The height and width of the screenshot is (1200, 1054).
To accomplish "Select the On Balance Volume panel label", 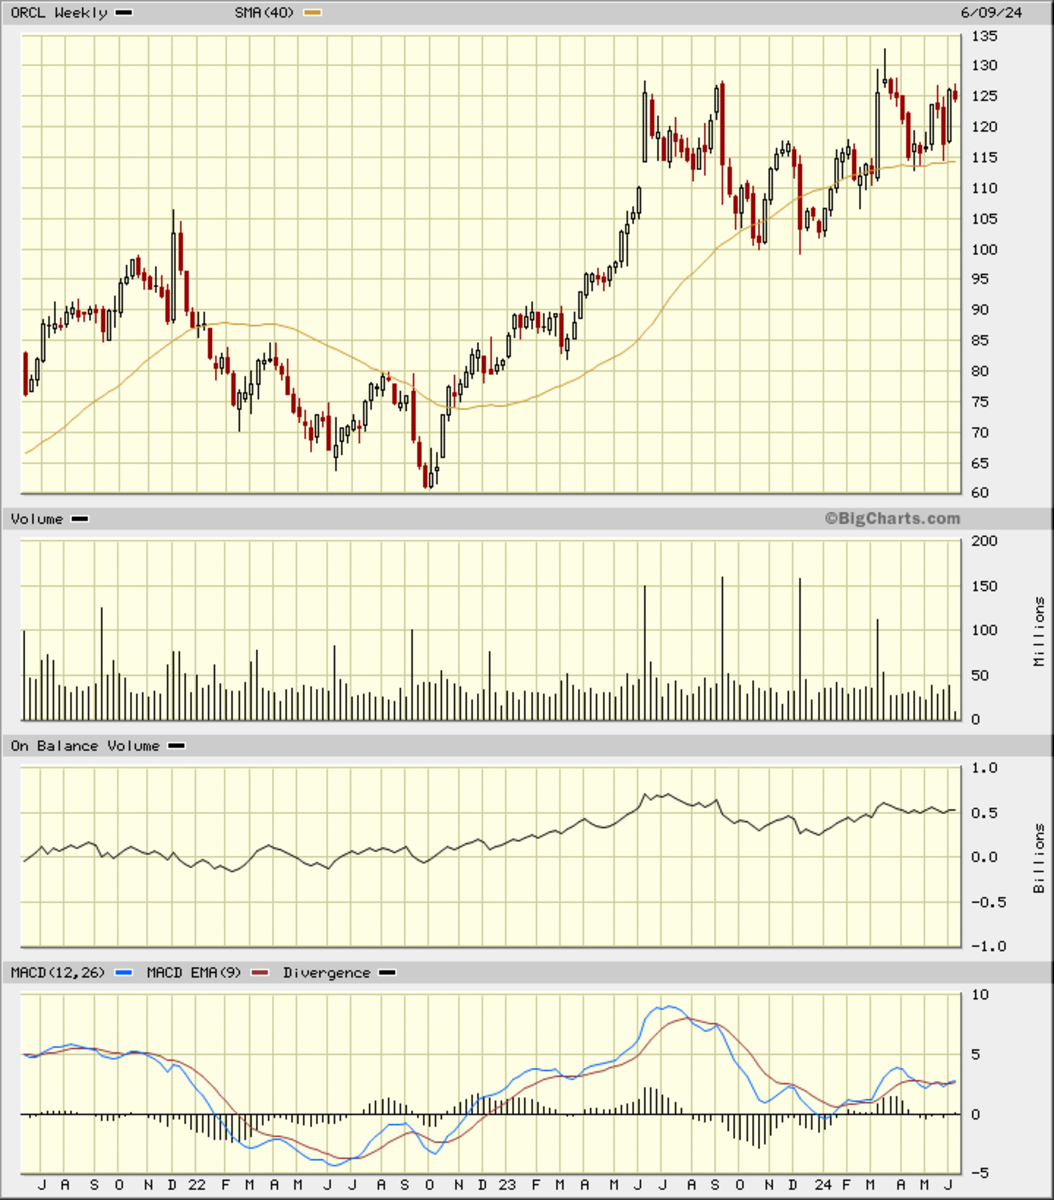I will click(85, 746).
